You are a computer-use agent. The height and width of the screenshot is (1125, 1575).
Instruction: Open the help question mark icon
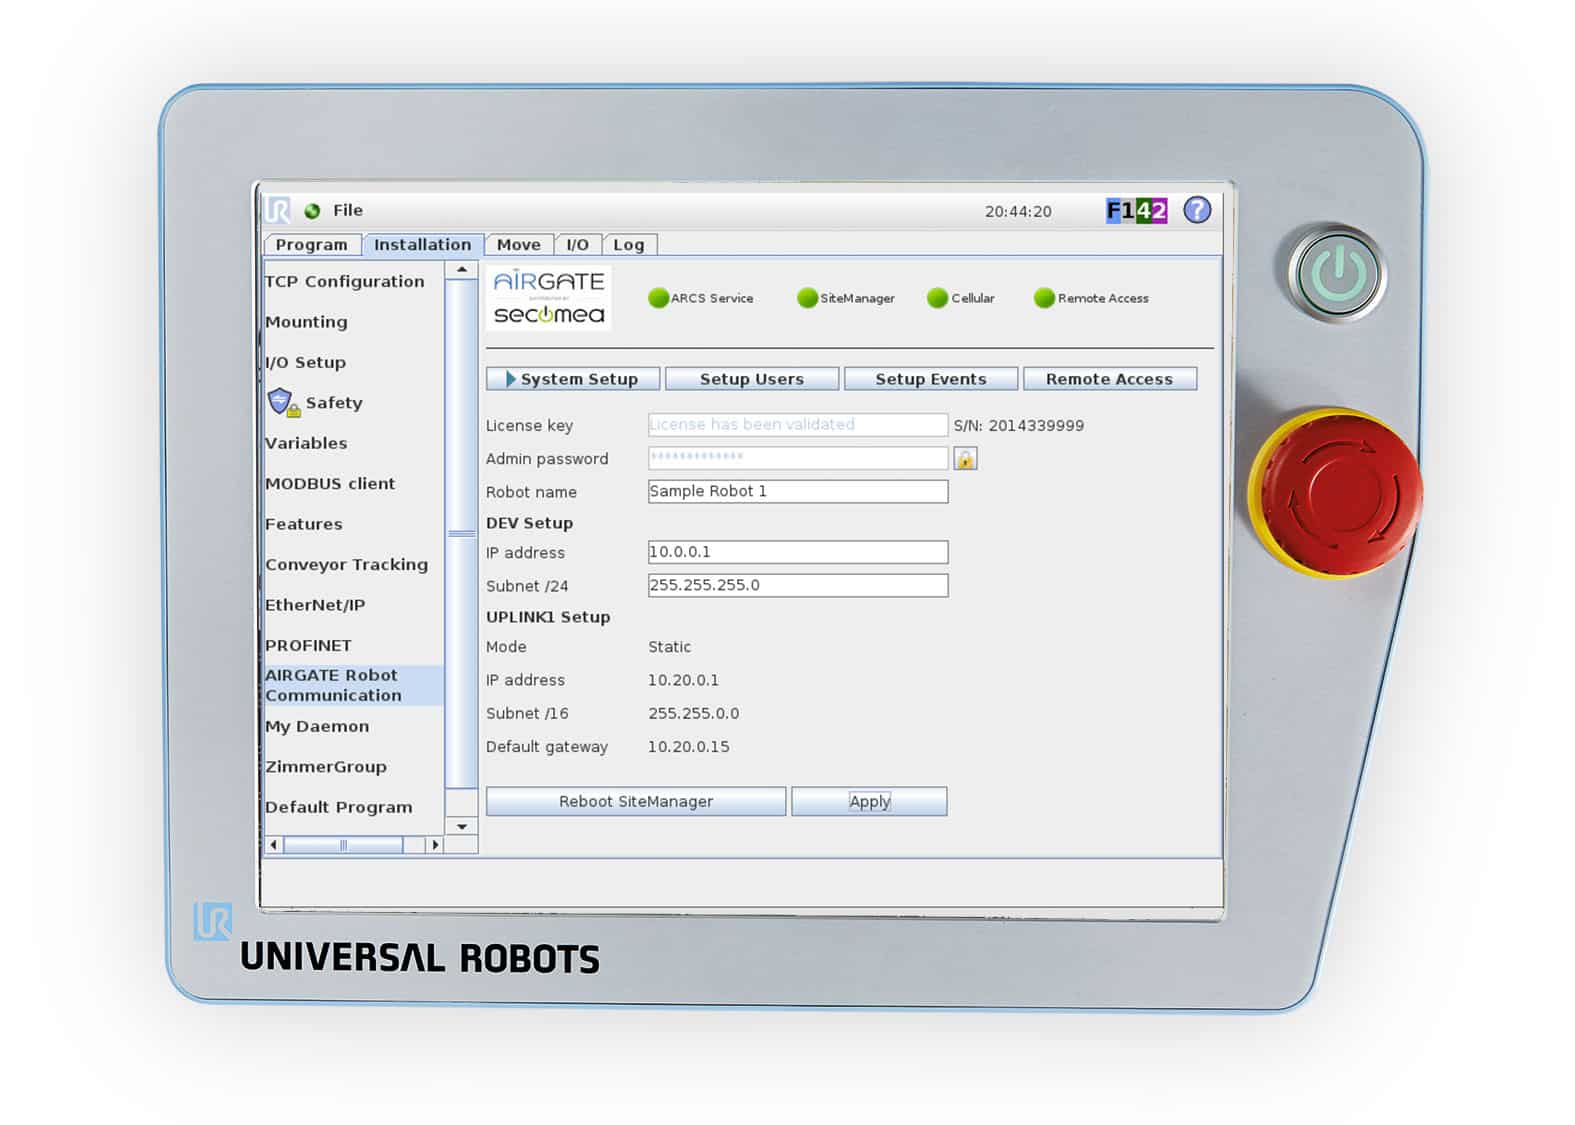click(x=1197, y=210)
